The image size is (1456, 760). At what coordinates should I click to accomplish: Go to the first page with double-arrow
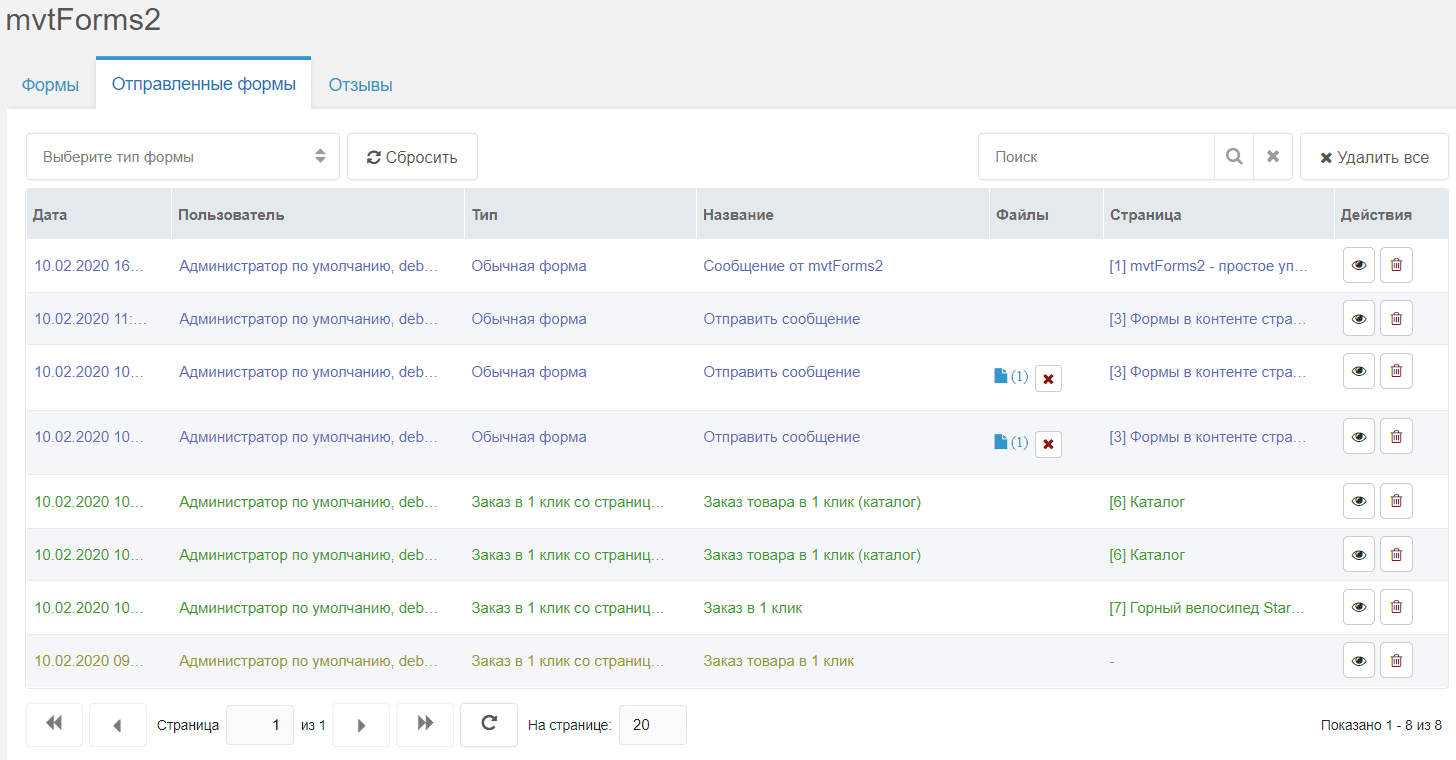click(54, 725)
